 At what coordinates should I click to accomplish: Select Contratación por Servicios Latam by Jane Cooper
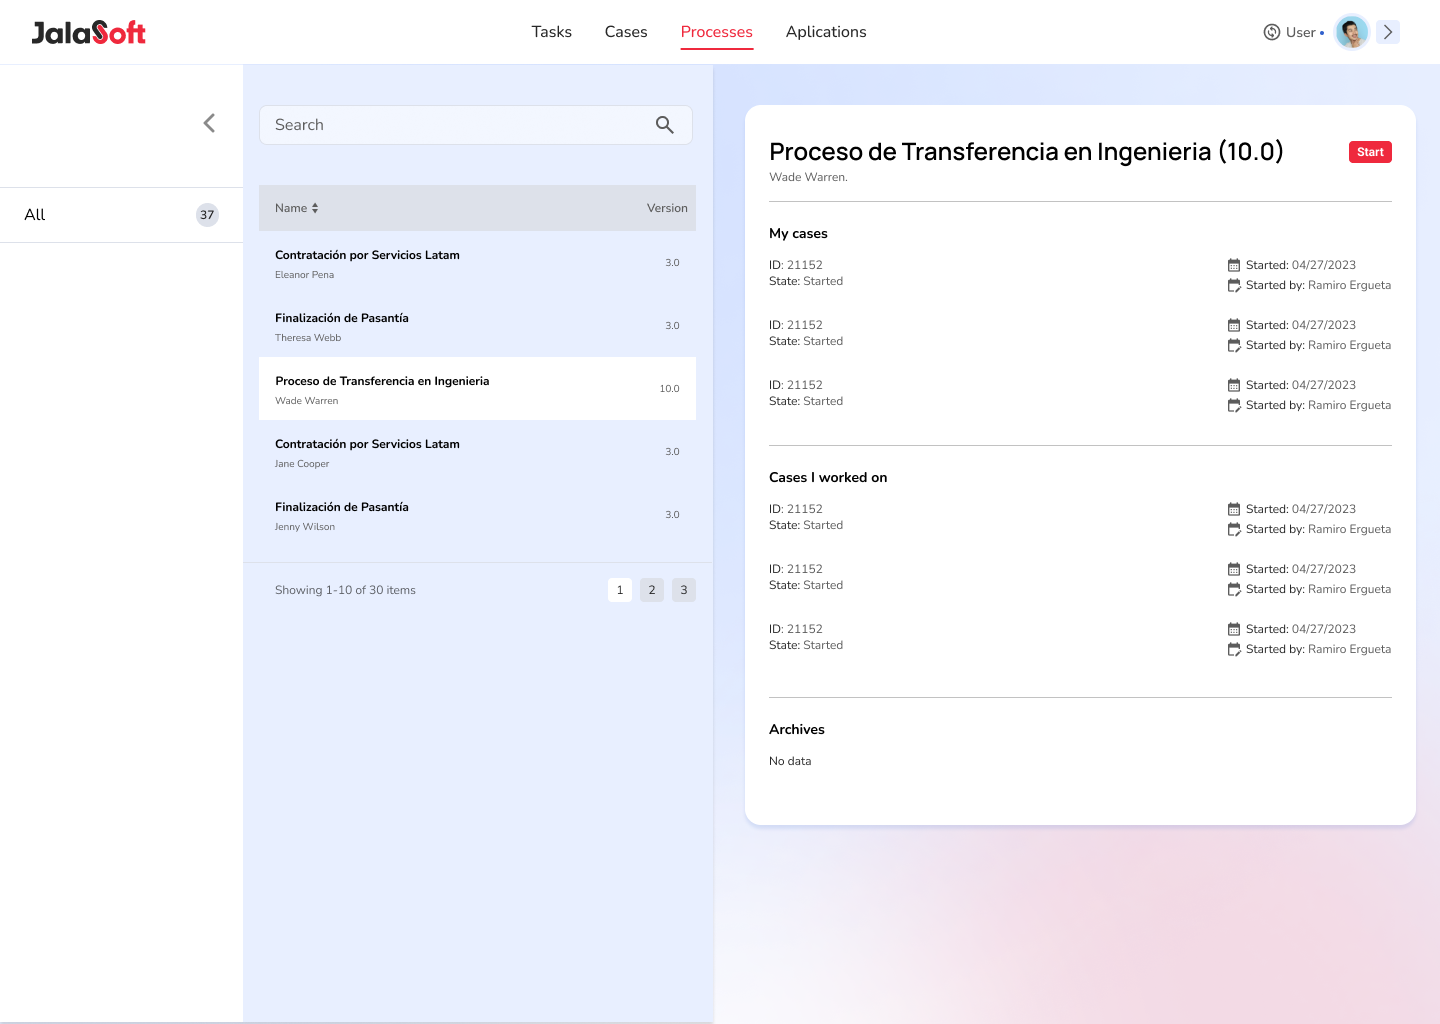click(477, 452)
